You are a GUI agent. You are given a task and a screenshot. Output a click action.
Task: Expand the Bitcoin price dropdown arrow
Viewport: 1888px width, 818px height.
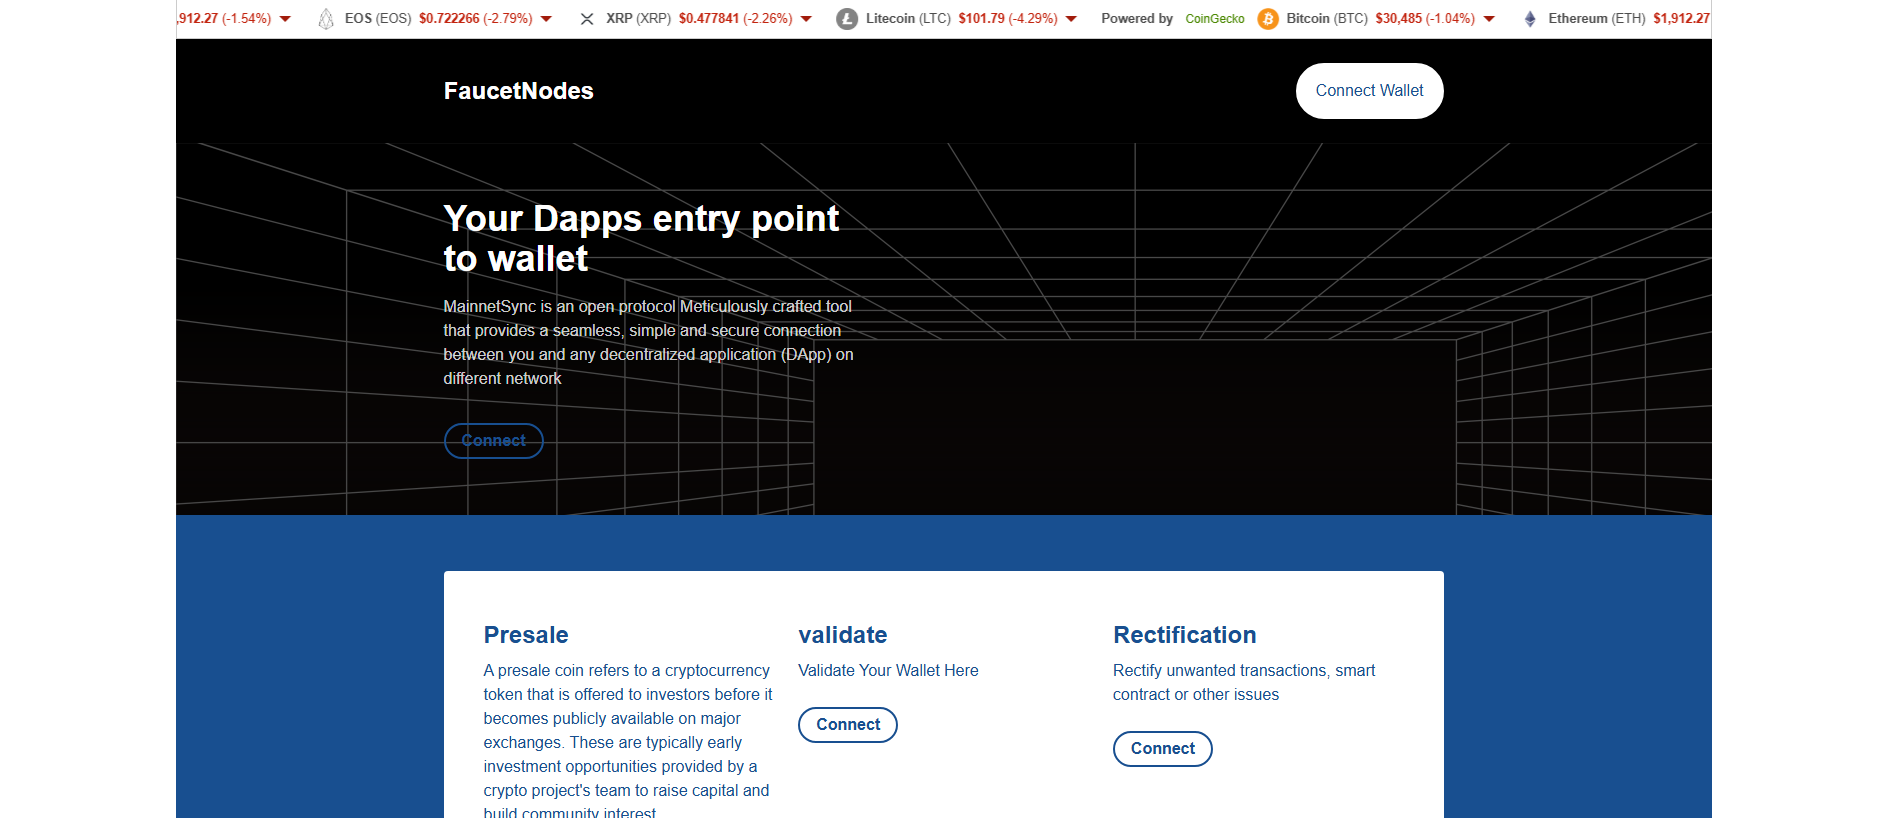[x=1489, y=19]
